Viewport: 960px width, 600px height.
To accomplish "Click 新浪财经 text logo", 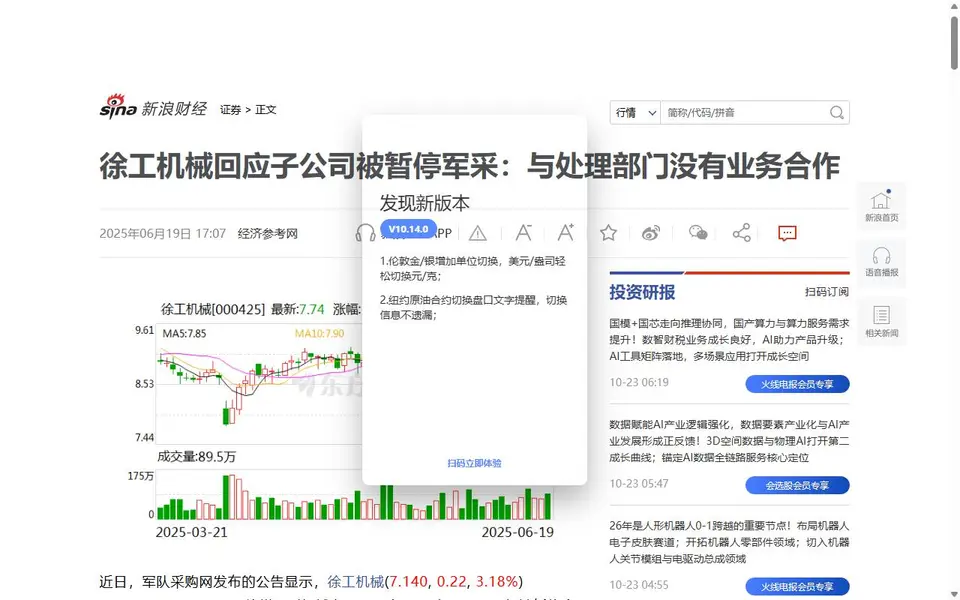I will point(174,109).
